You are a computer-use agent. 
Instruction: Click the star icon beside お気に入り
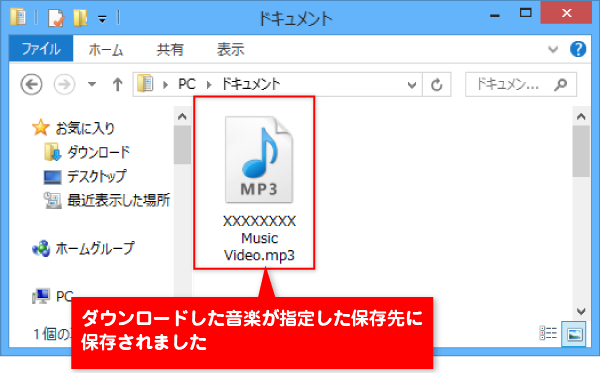pyautogui.click(x=41, y=127)
